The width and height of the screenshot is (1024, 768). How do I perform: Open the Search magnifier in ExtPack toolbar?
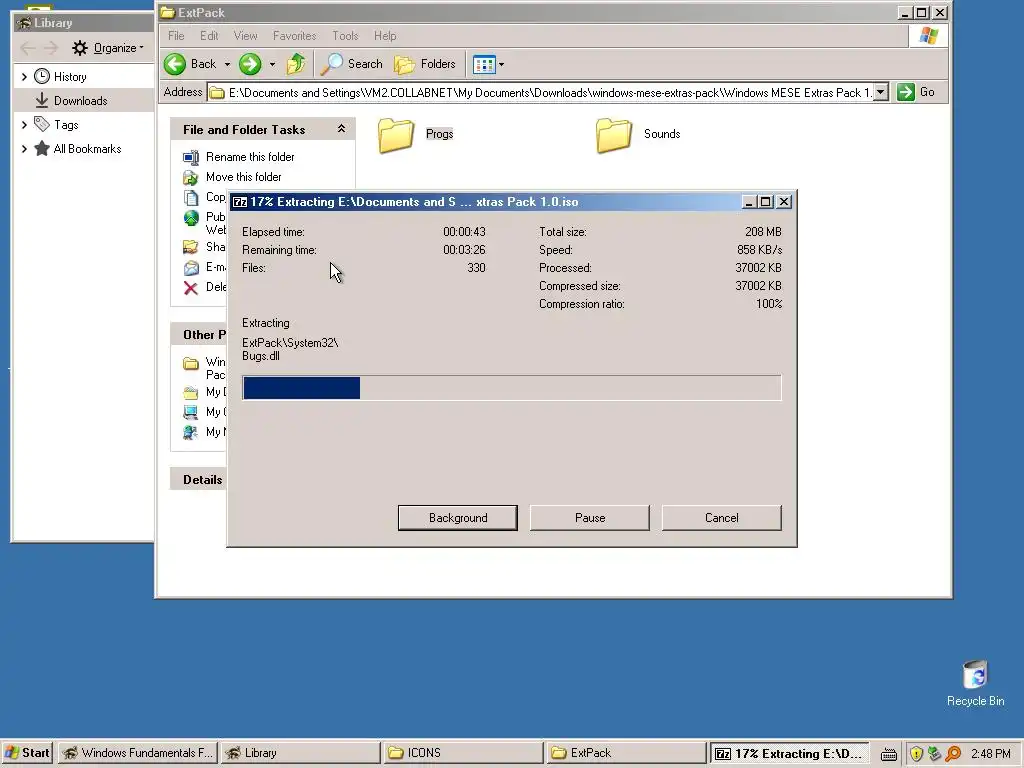coord(332,64)
